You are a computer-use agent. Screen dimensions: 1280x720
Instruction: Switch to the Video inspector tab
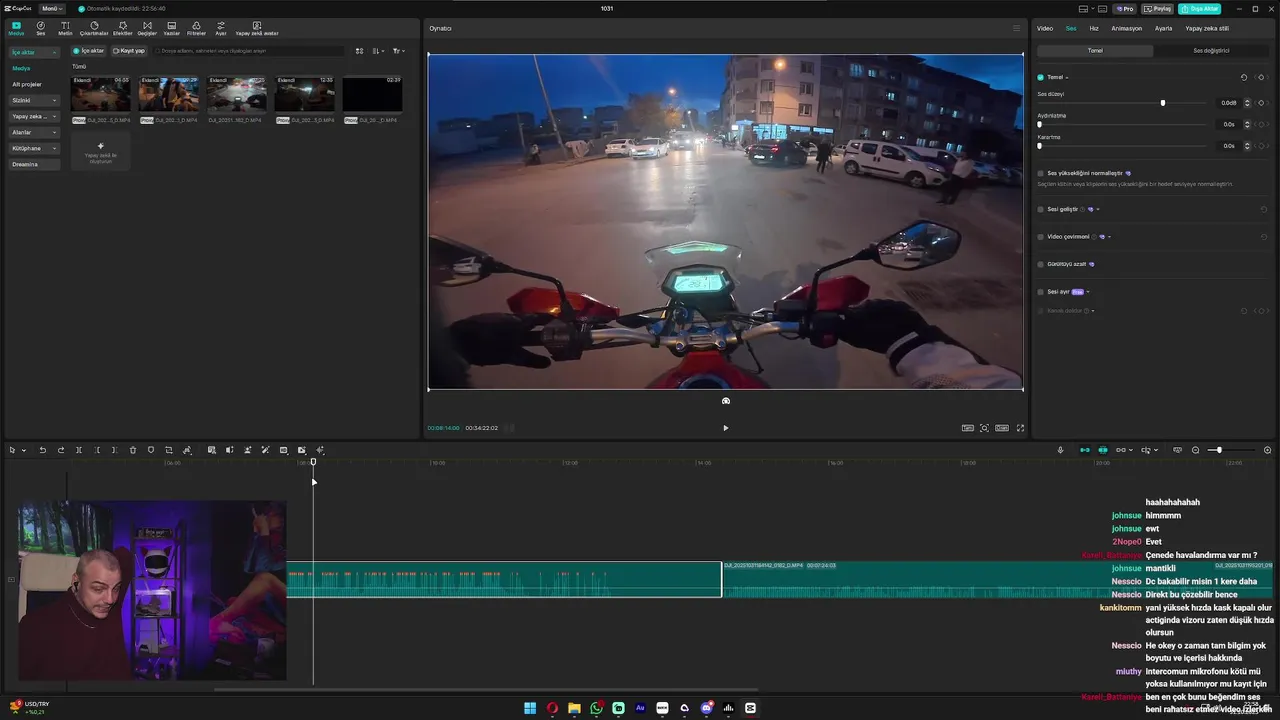pyautogui.click(x=1045, y=28)
